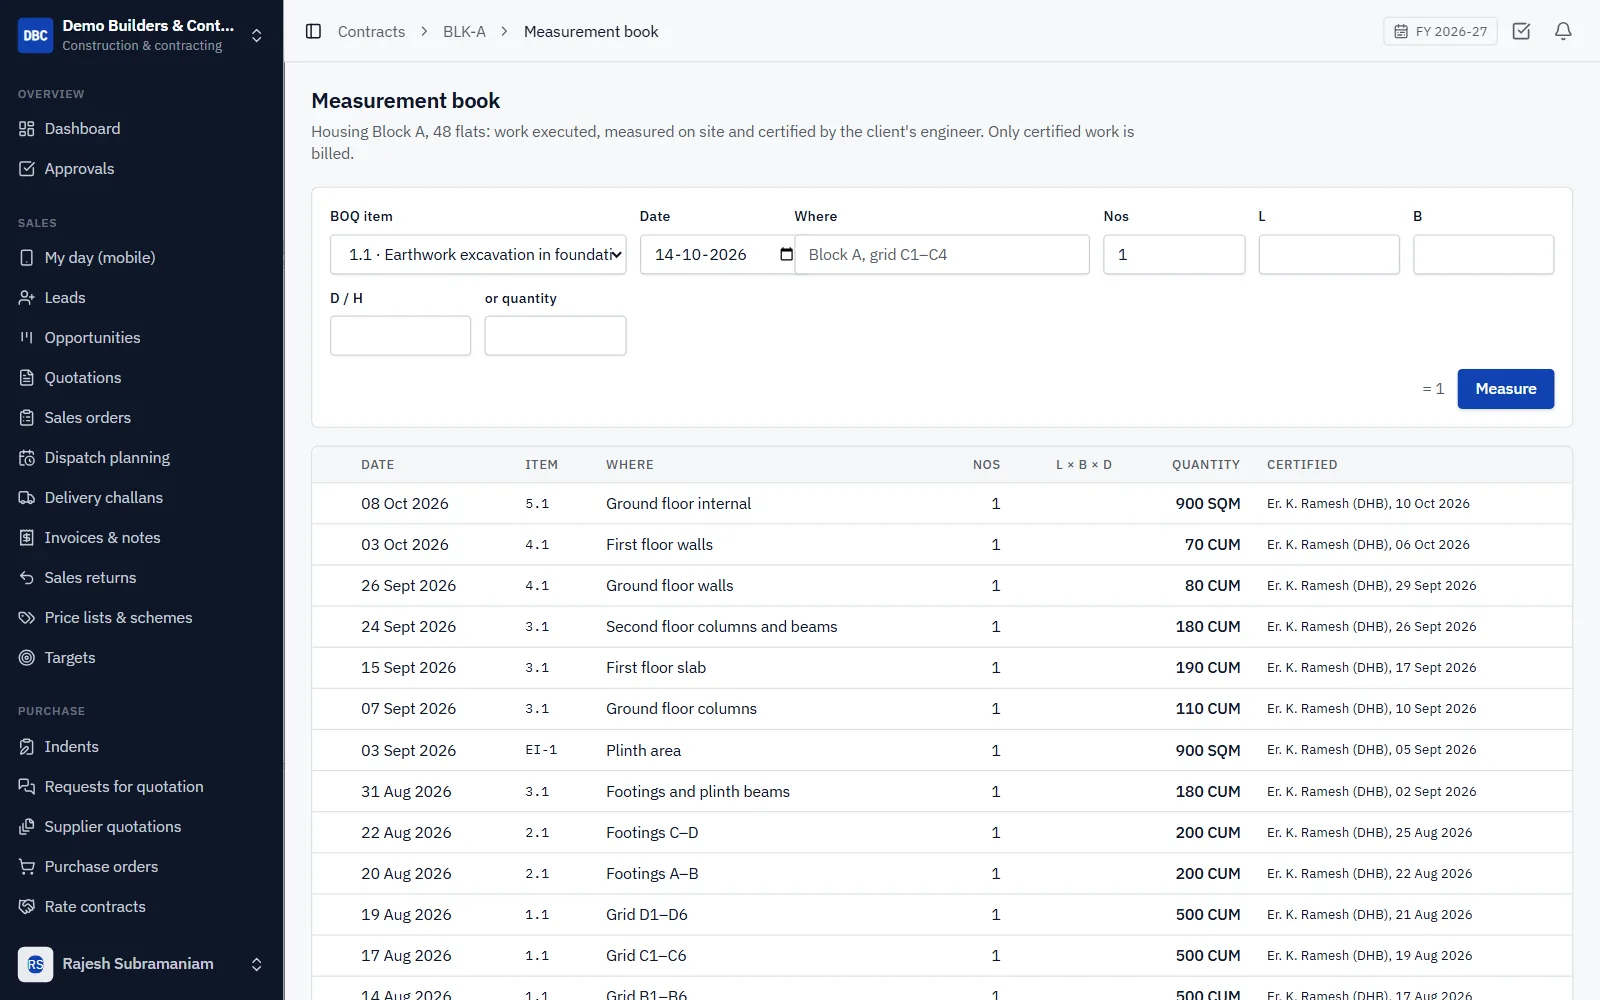Click the Invoices & notes receipt icon
1600x1000 pixels.
(x=27, y=538)
